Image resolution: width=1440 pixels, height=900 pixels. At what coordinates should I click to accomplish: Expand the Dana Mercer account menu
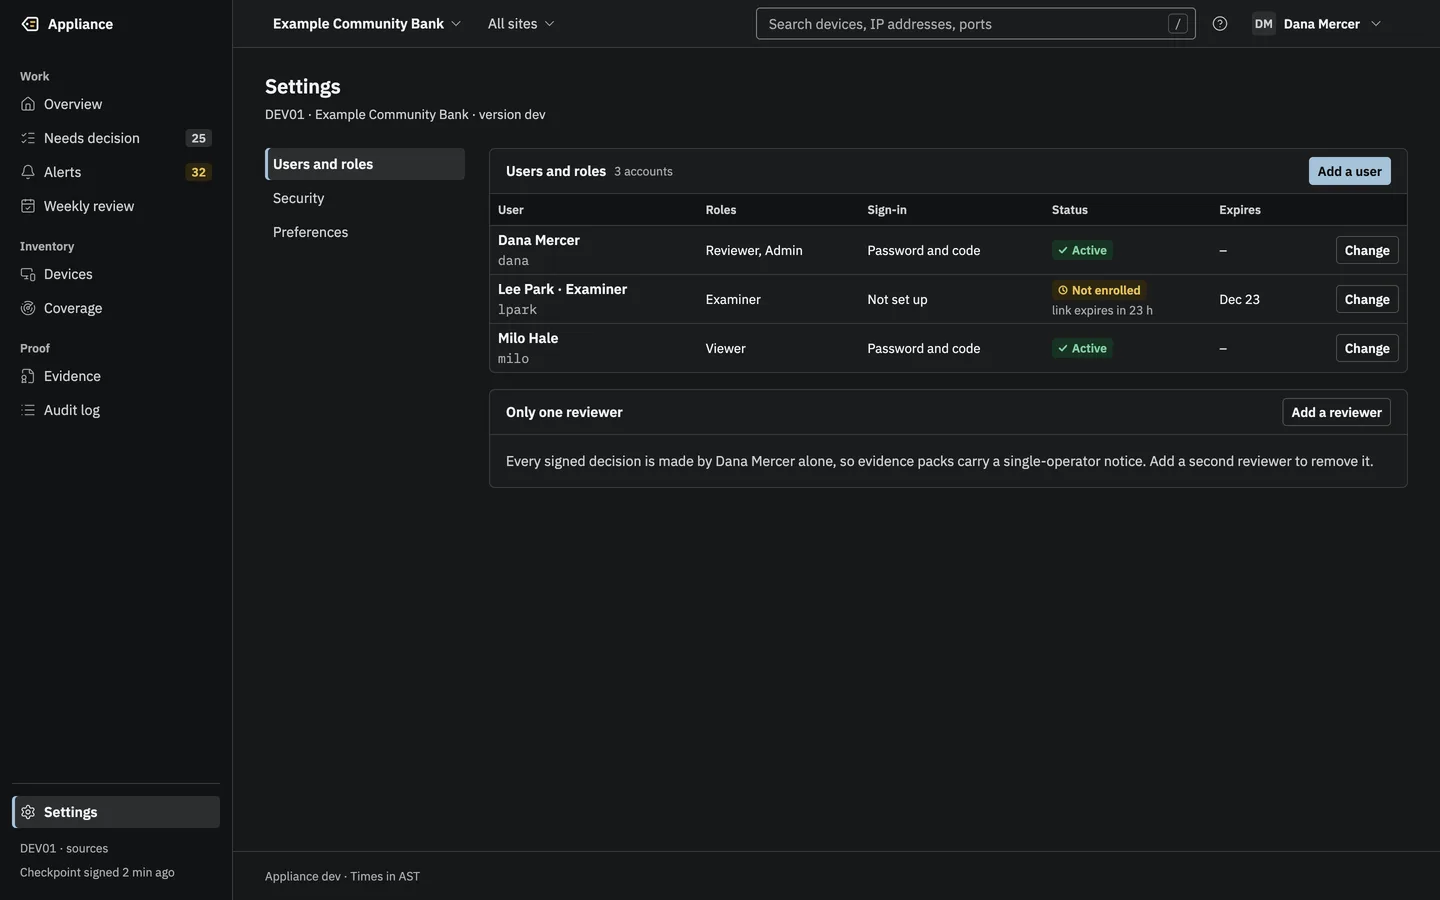click(1317, 24)
